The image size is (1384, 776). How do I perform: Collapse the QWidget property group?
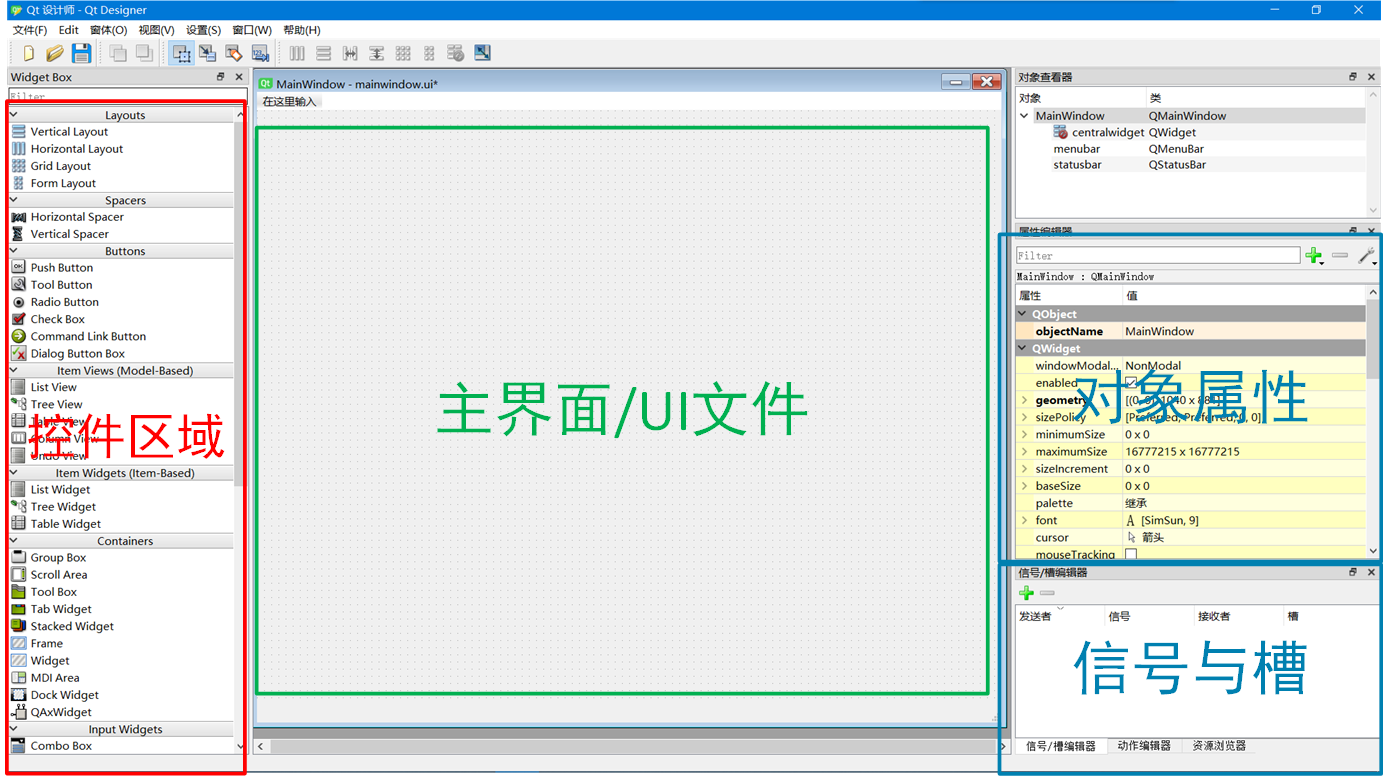(x=1023, y=348)
